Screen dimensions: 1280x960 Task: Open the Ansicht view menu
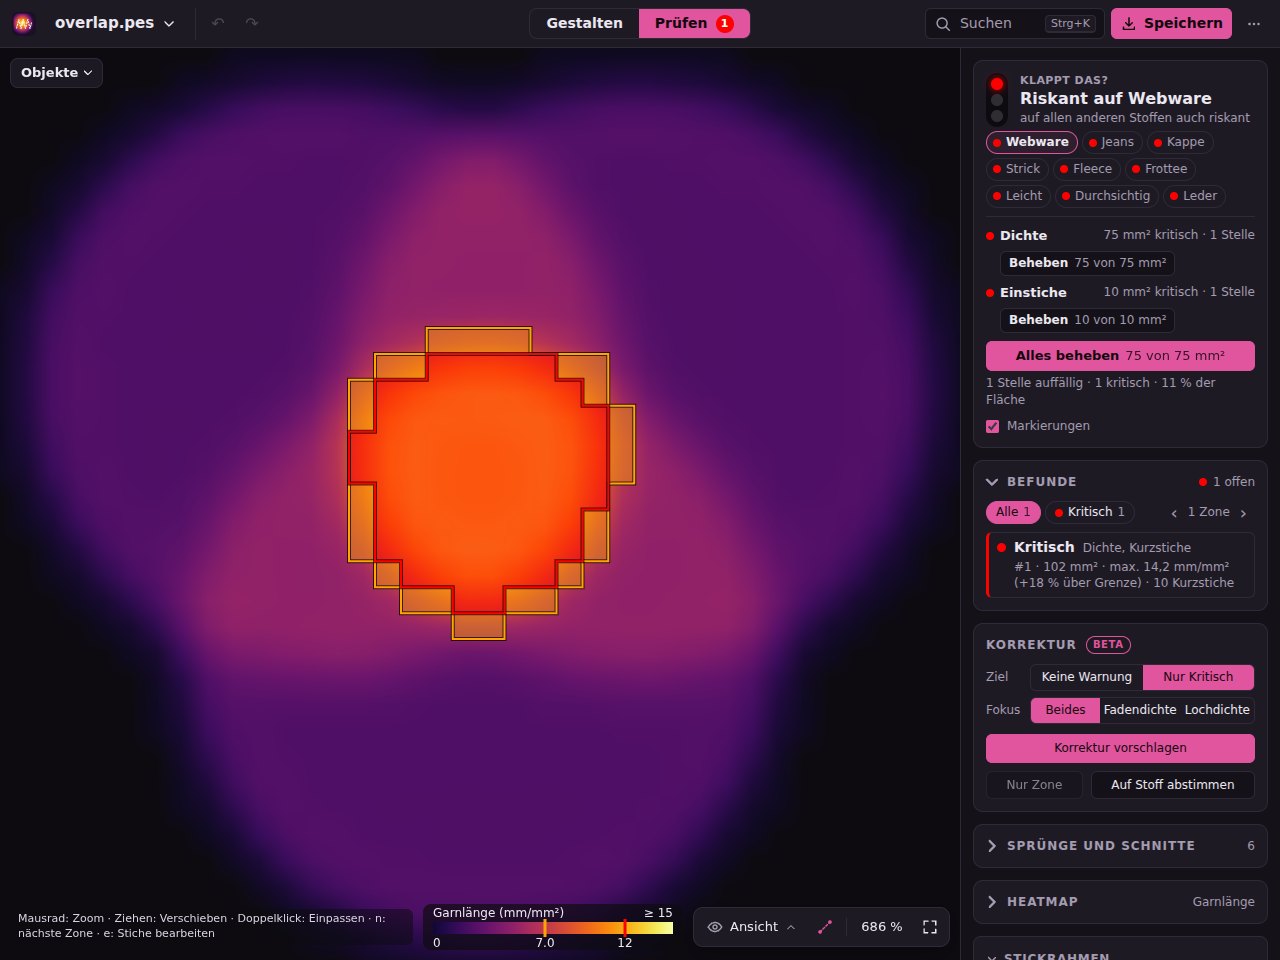click(751, 927)
